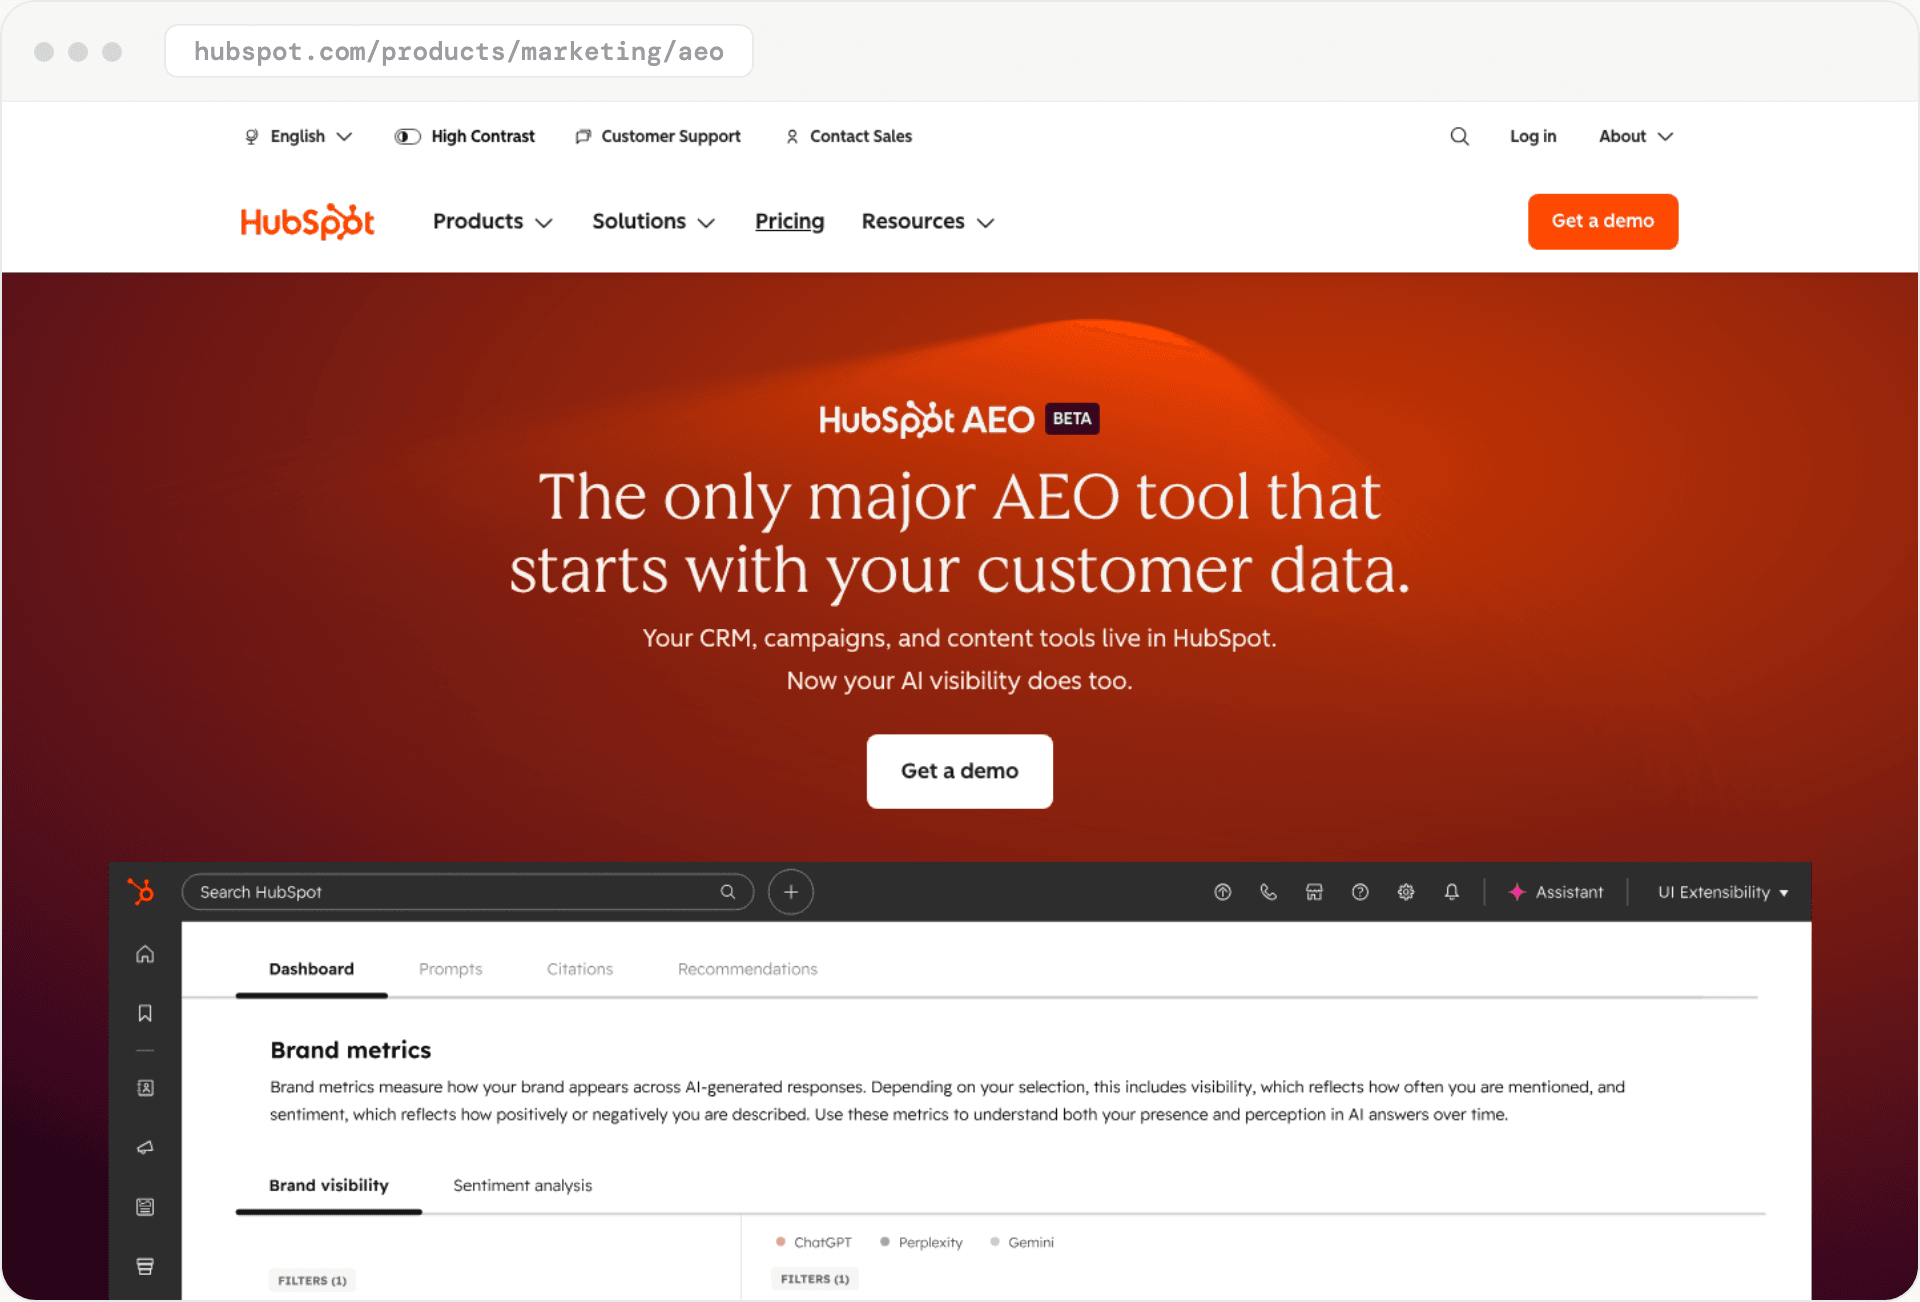Select the Sentiment analysis tab
The image size is (1920, 1302).
522,1186
